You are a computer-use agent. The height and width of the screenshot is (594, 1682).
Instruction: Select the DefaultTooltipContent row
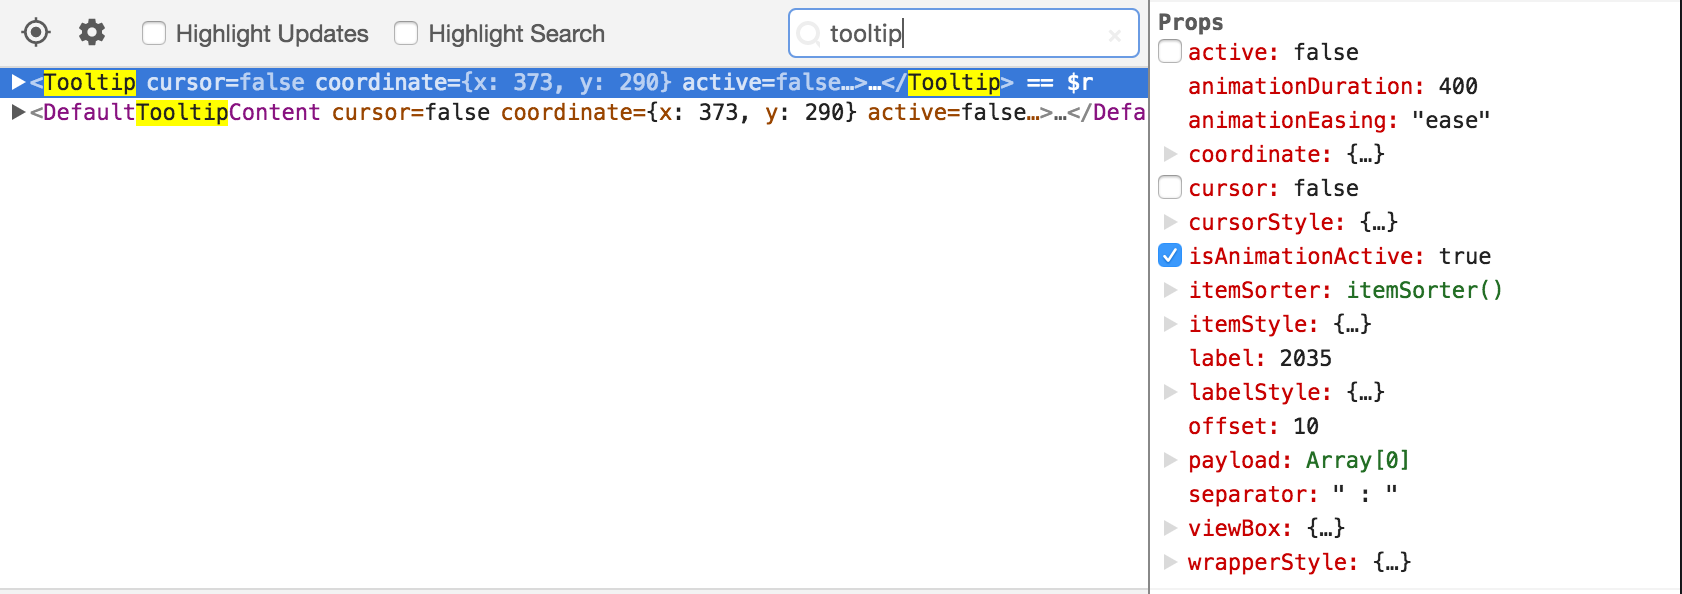pos(574,112)
